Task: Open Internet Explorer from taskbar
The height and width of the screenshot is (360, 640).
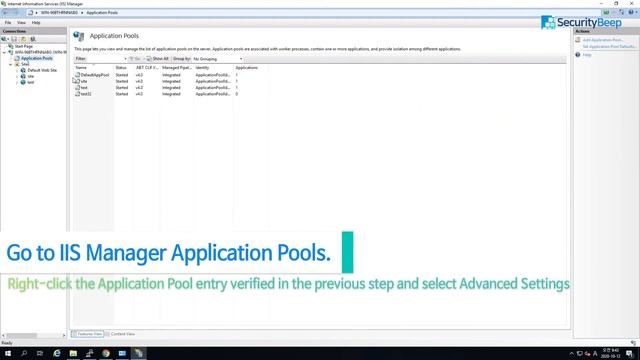Action: pos(57,353)
